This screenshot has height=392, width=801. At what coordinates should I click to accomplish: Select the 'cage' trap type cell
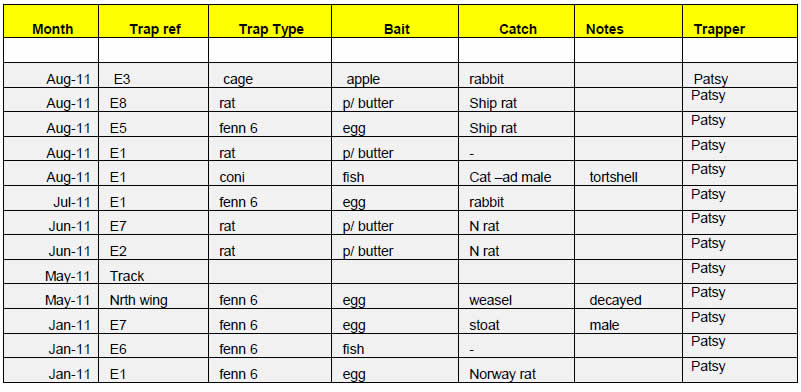pyautogui.click(x=270, y=76)
